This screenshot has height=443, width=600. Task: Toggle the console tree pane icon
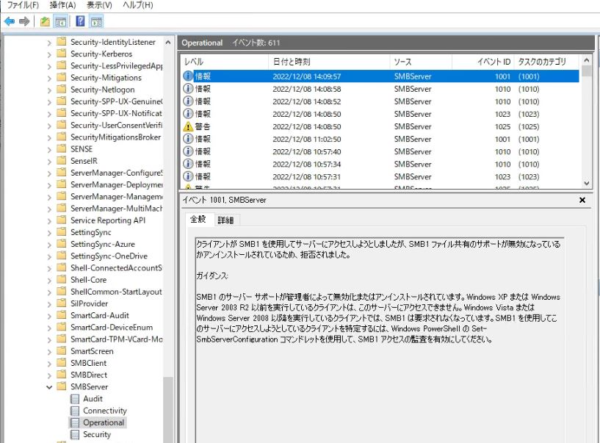60,21
